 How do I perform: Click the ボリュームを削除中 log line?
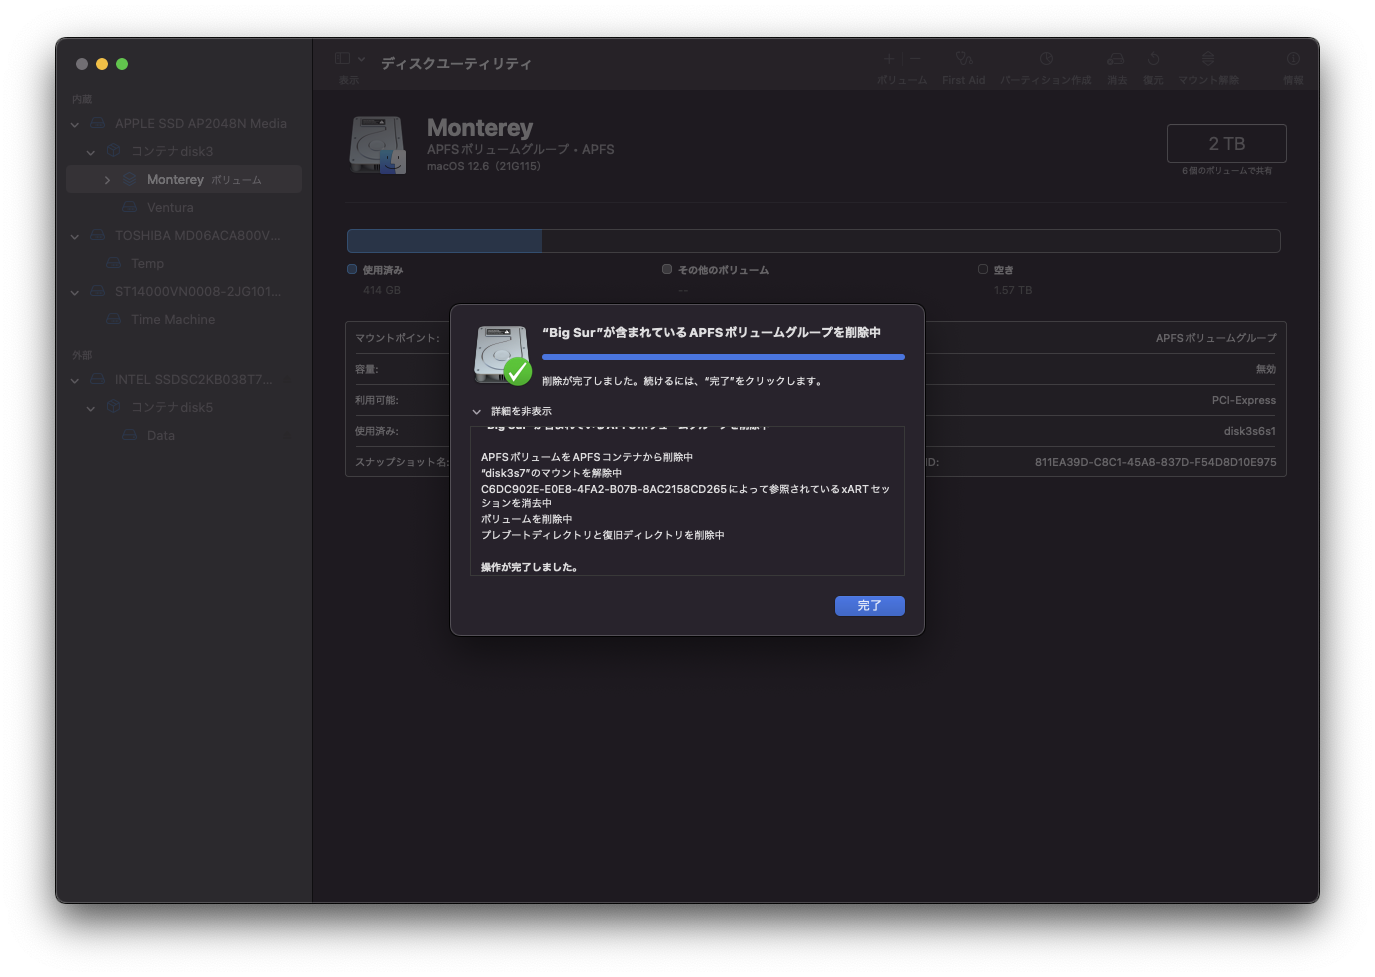[x=526, y=519]
